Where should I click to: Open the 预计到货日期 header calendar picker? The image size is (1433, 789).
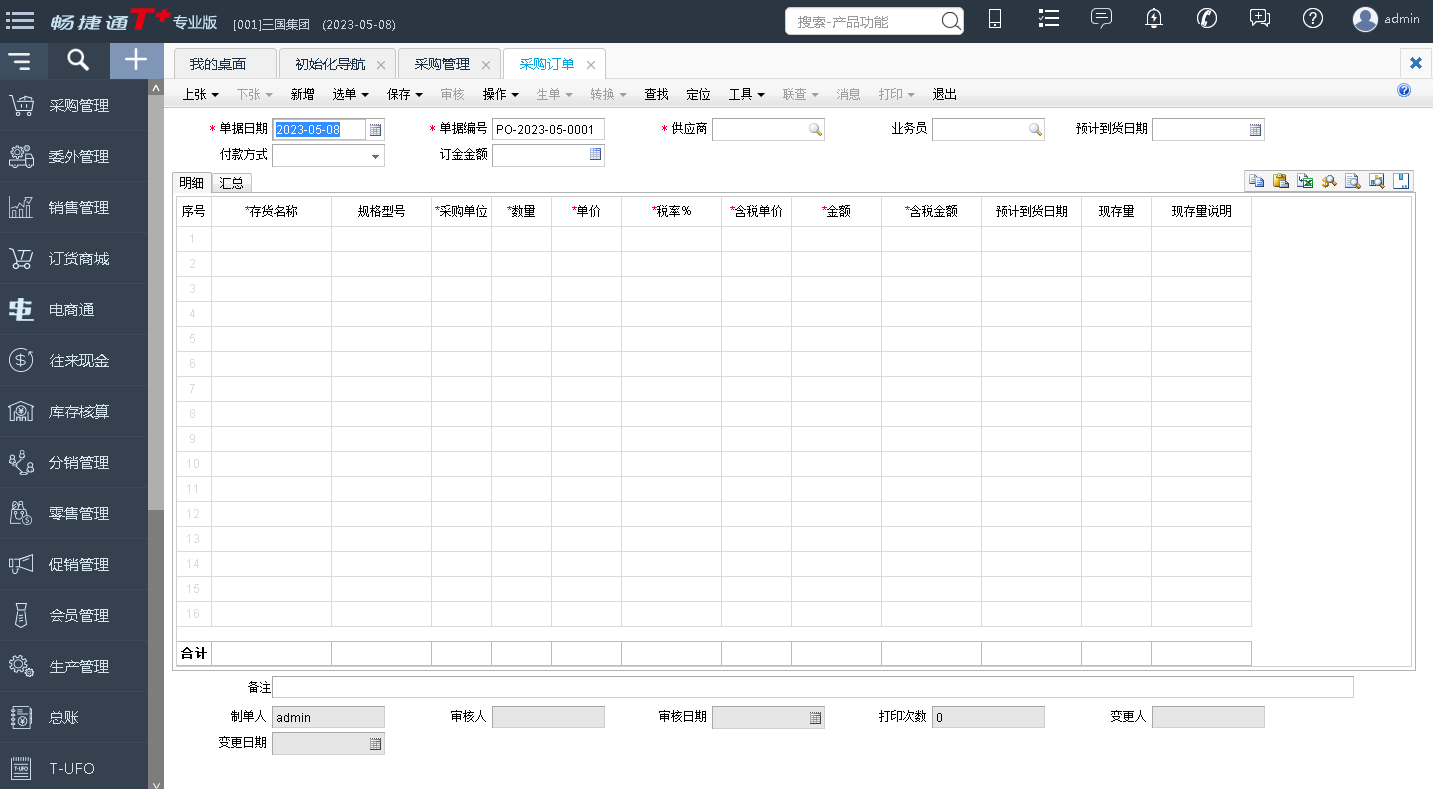pos(1256,130)
